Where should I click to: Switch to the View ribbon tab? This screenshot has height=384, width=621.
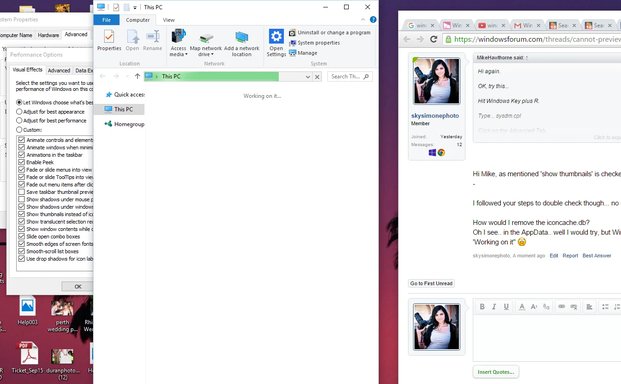click(168, 20)
